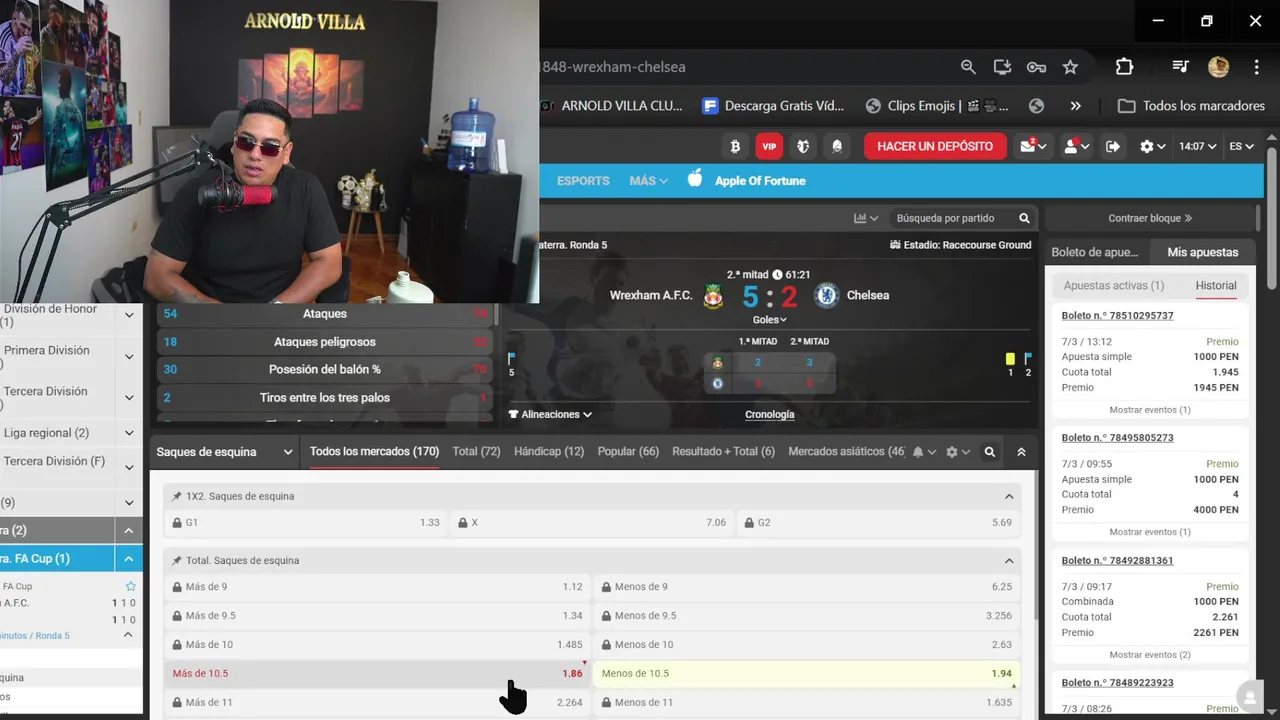Viewport: 1280px width, 720px height.
Task: Open the messages envelope with badge 2
Action: click(1033, 146)
